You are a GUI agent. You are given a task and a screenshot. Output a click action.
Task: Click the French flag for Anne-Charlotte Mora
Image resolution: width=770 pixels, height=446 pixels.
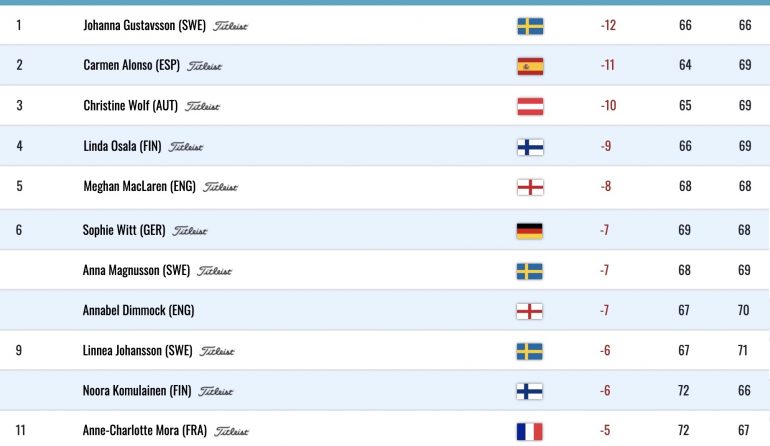[529, 431]
